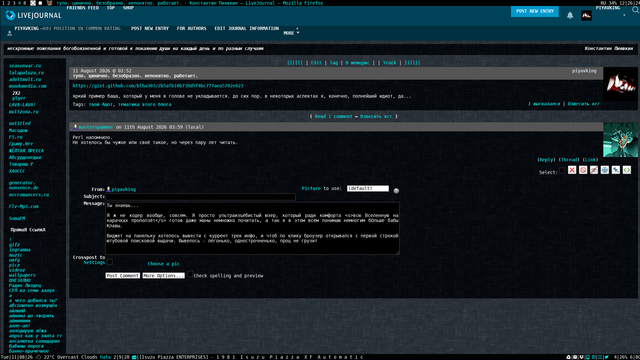Click the Tag entry link
The image size is (640, 360).
[x=333, y=63]
